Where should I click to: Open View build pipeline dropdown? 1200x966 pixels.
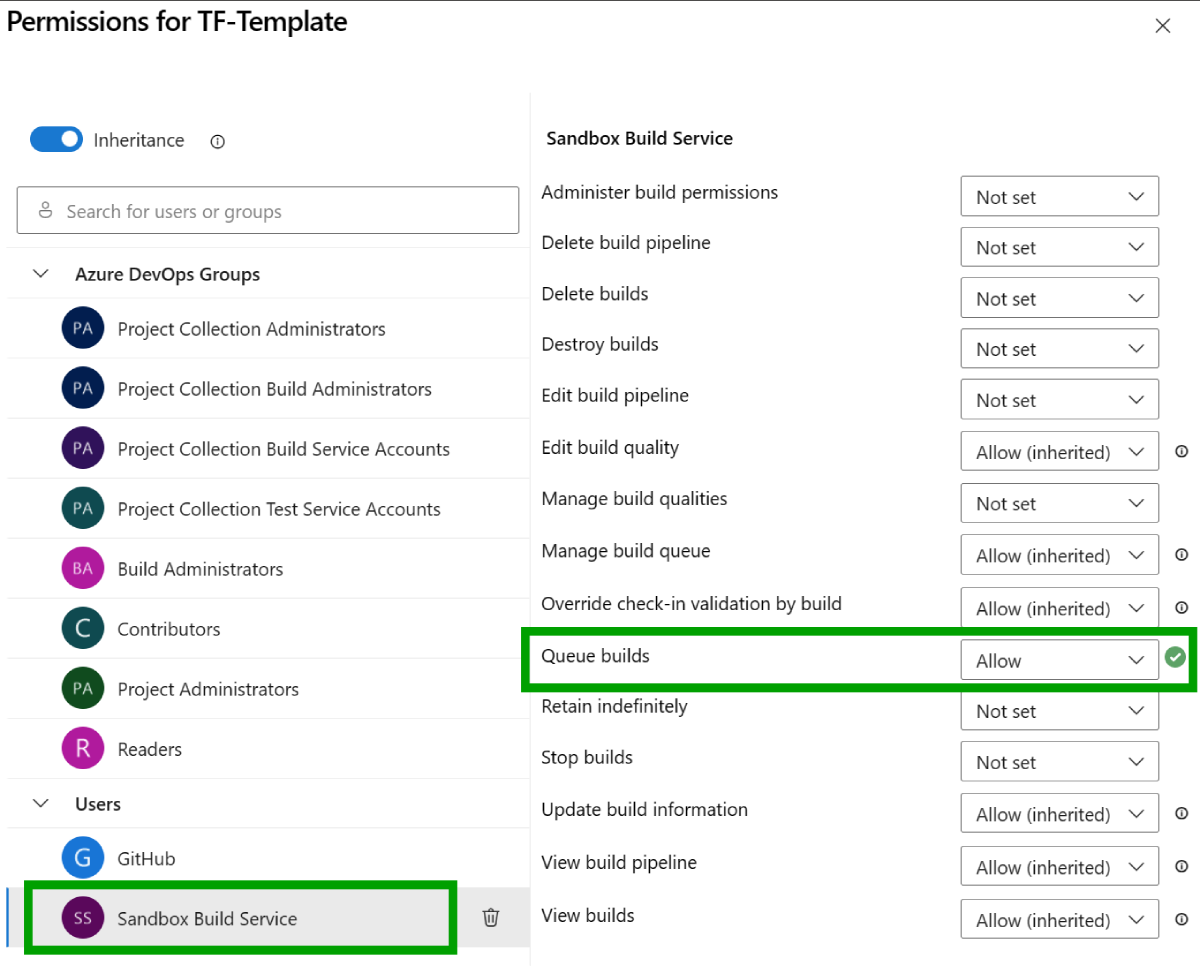click(x=1059, y=867)
